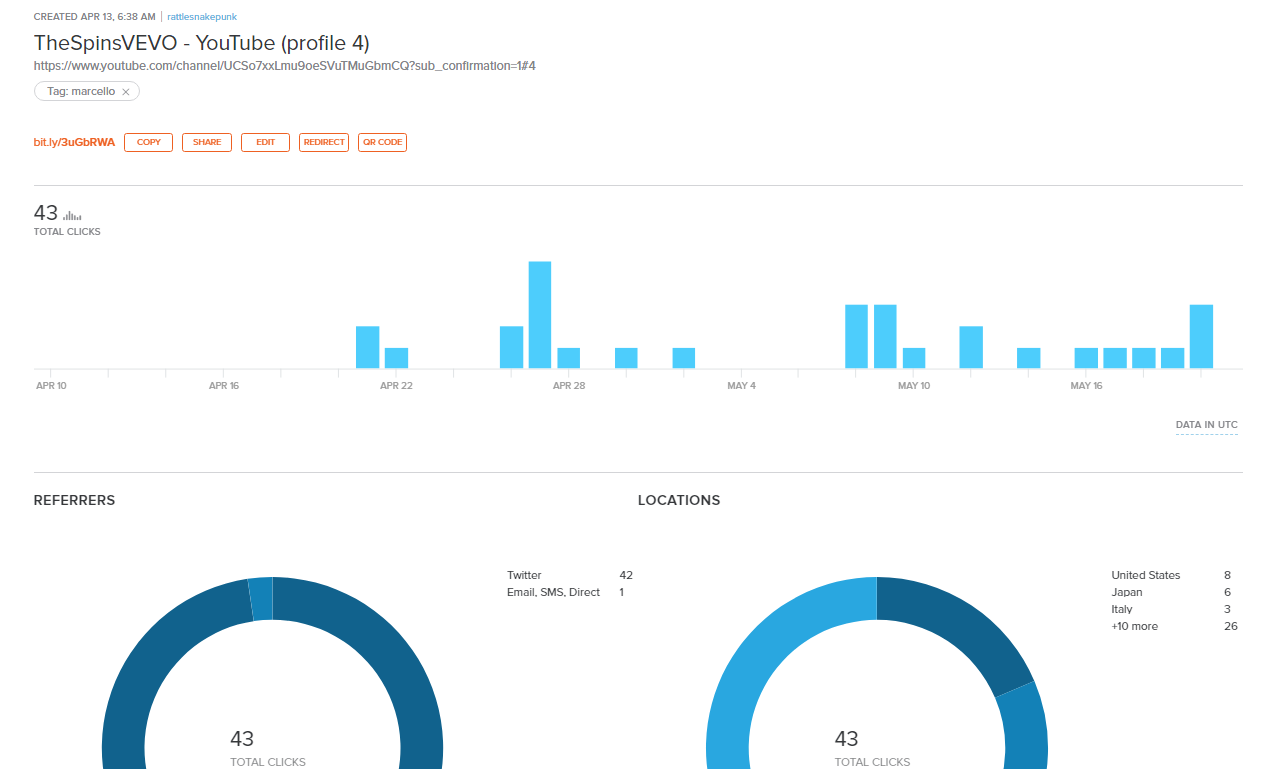
Task: Click the APR 16 axis label
Action: 224,386
